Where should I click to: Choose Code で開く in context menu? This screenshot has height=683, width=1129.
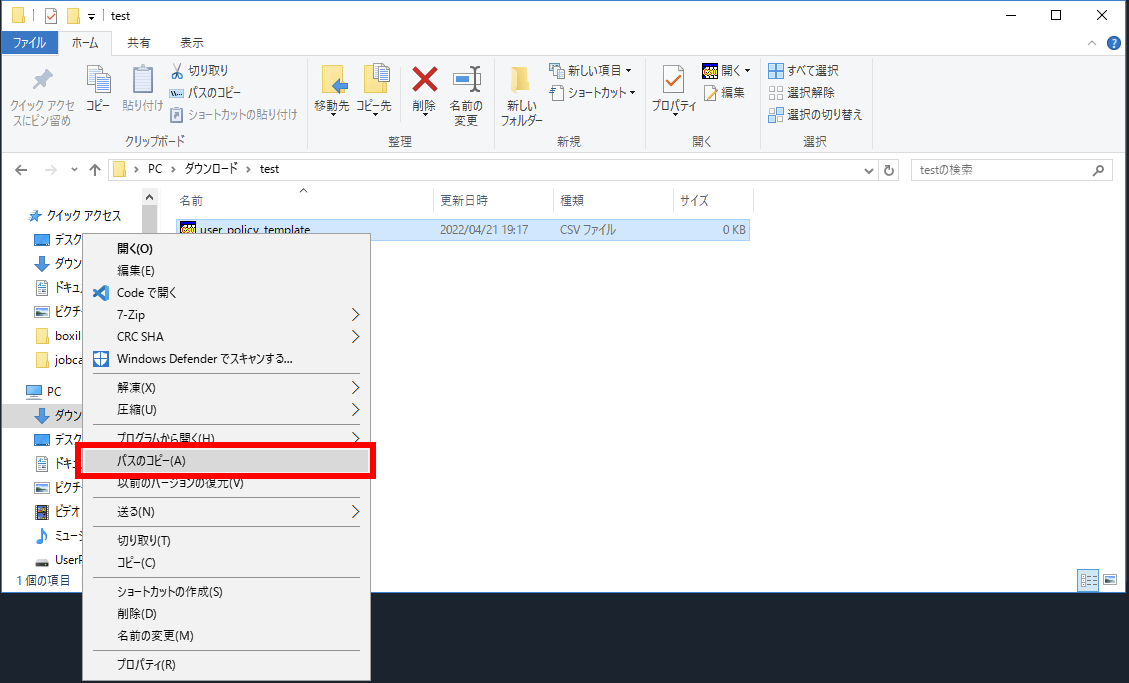pyautogui.click(x=227, y=293)
